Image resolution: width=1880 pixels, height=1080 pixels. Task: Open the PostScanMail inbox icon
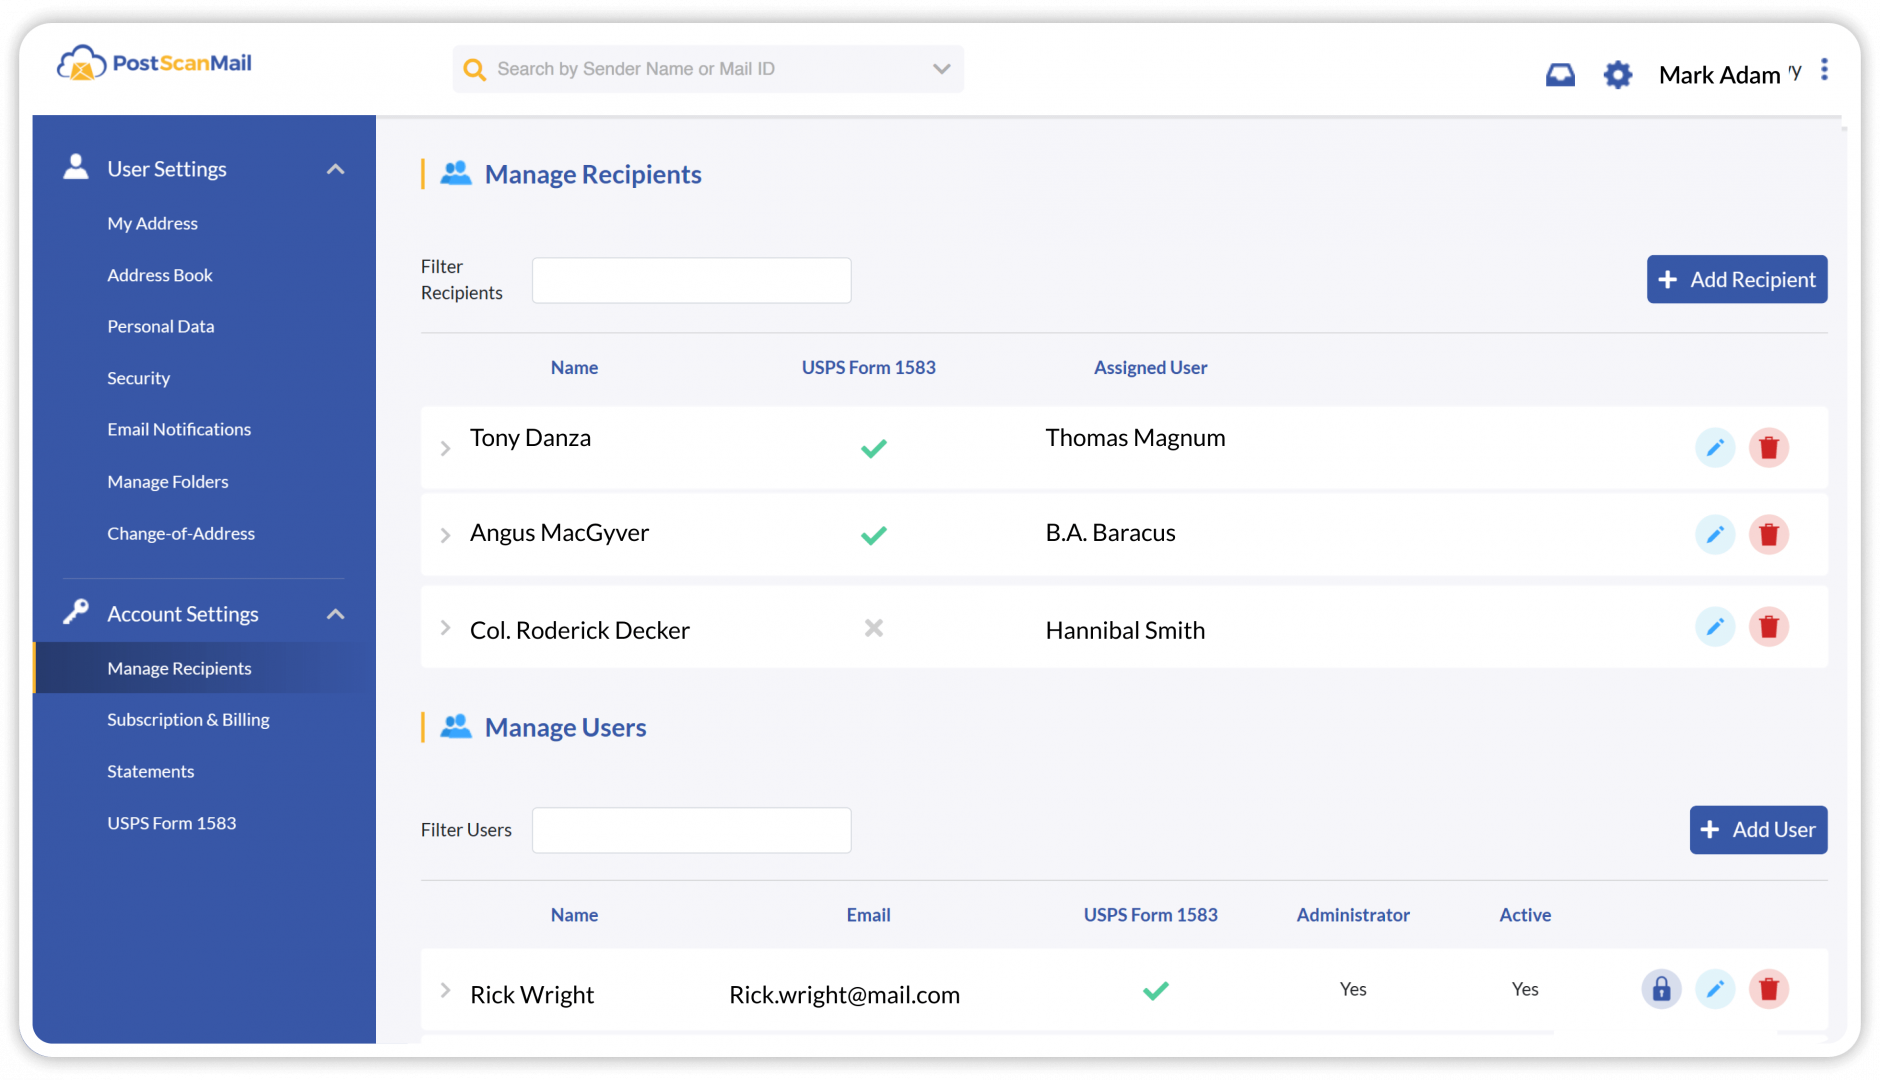1560,74
